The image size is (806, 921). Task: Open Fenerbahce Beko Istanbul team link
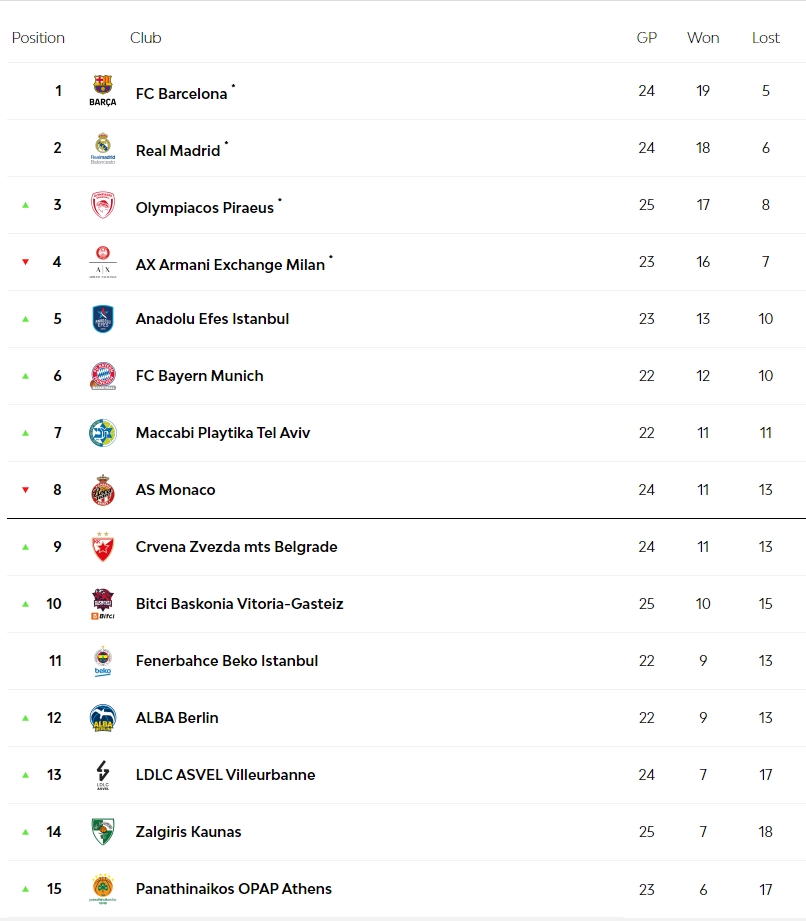(x=227, y=661)
